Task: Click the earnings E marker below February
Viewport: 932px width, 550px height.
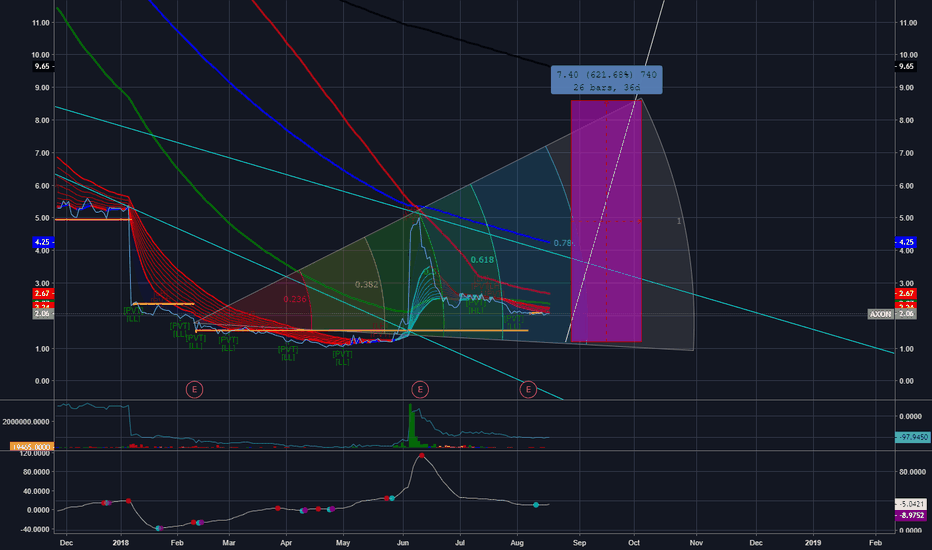Action: coord(194,389)
